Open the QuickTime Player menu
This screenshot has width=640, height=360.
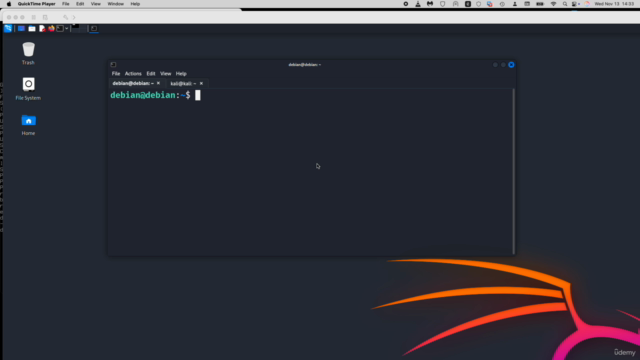(36, 4)
